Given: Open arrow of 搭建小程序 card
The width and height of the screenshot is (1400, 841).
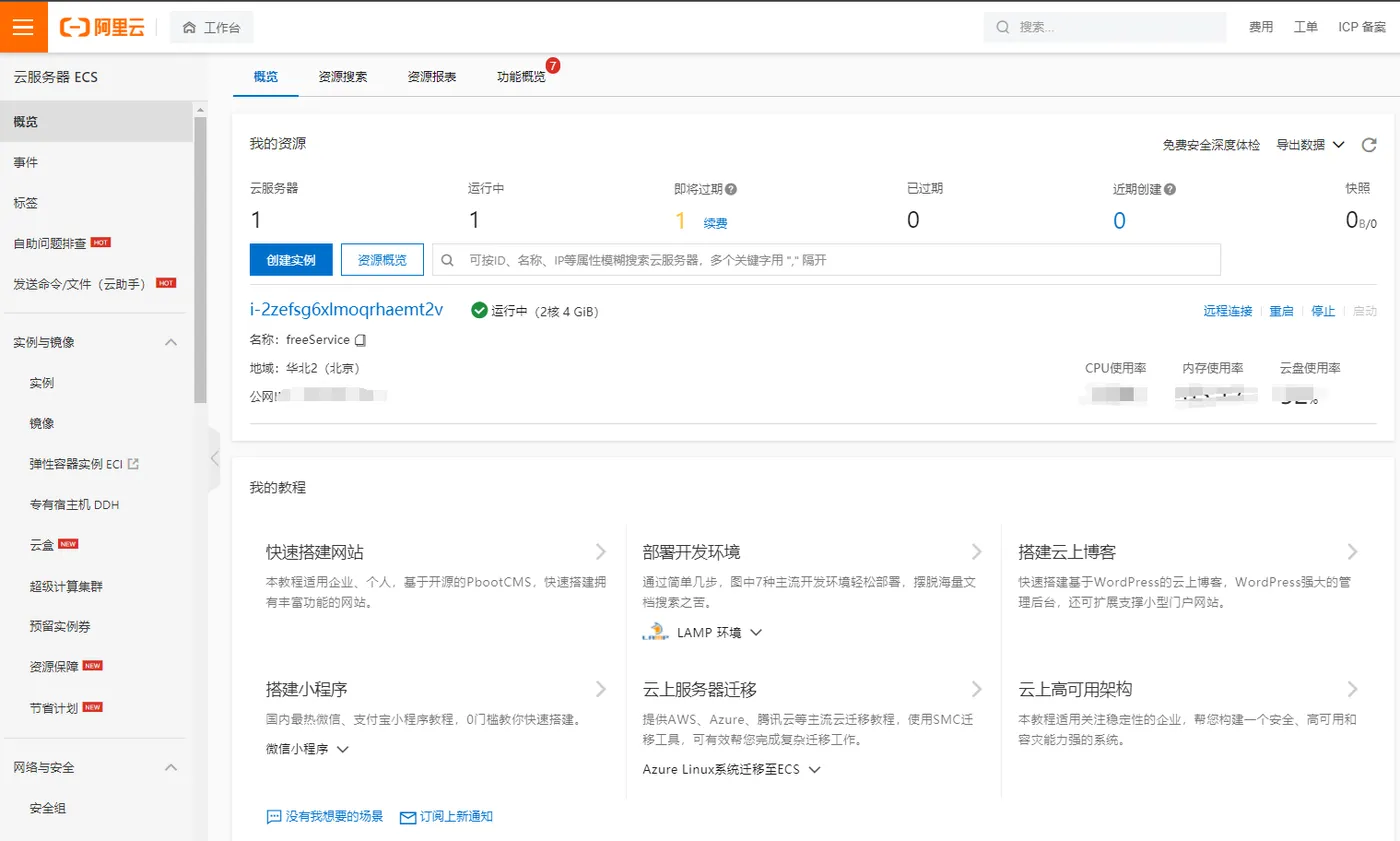Looking at the screenshot, I should point(601,689).
